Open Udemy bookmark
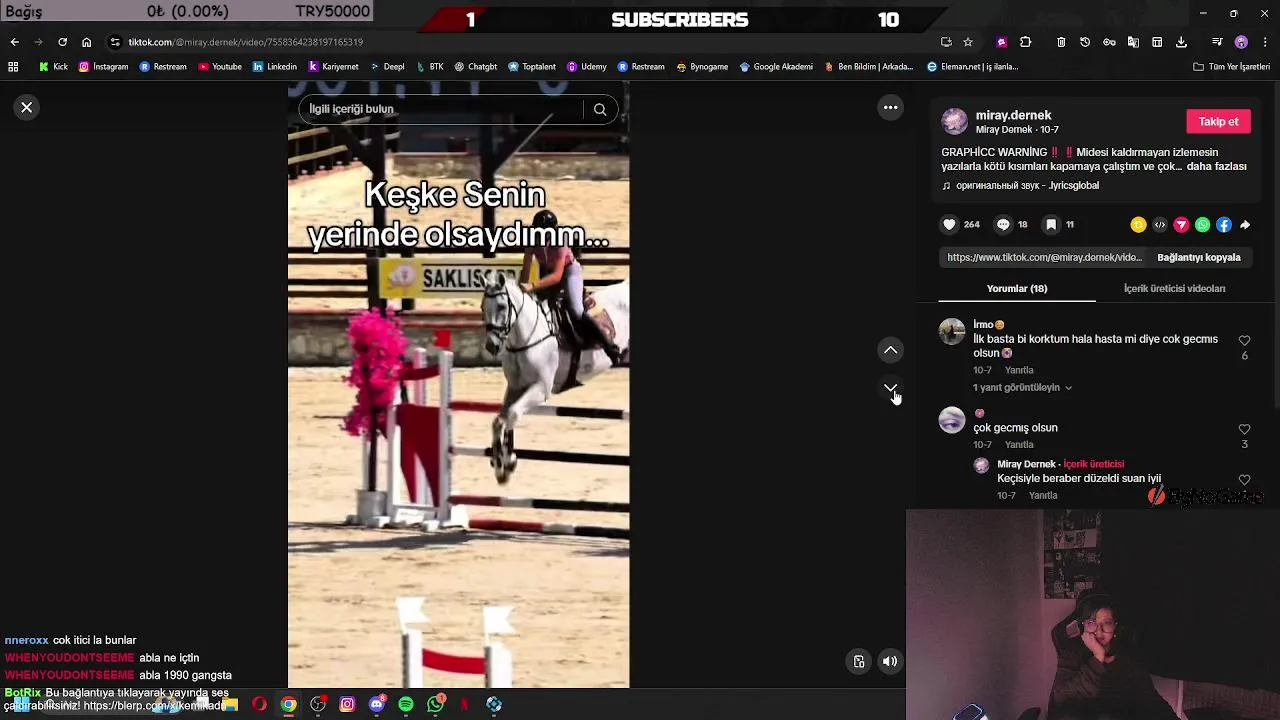1280x720 pixels. click(587, 67)
